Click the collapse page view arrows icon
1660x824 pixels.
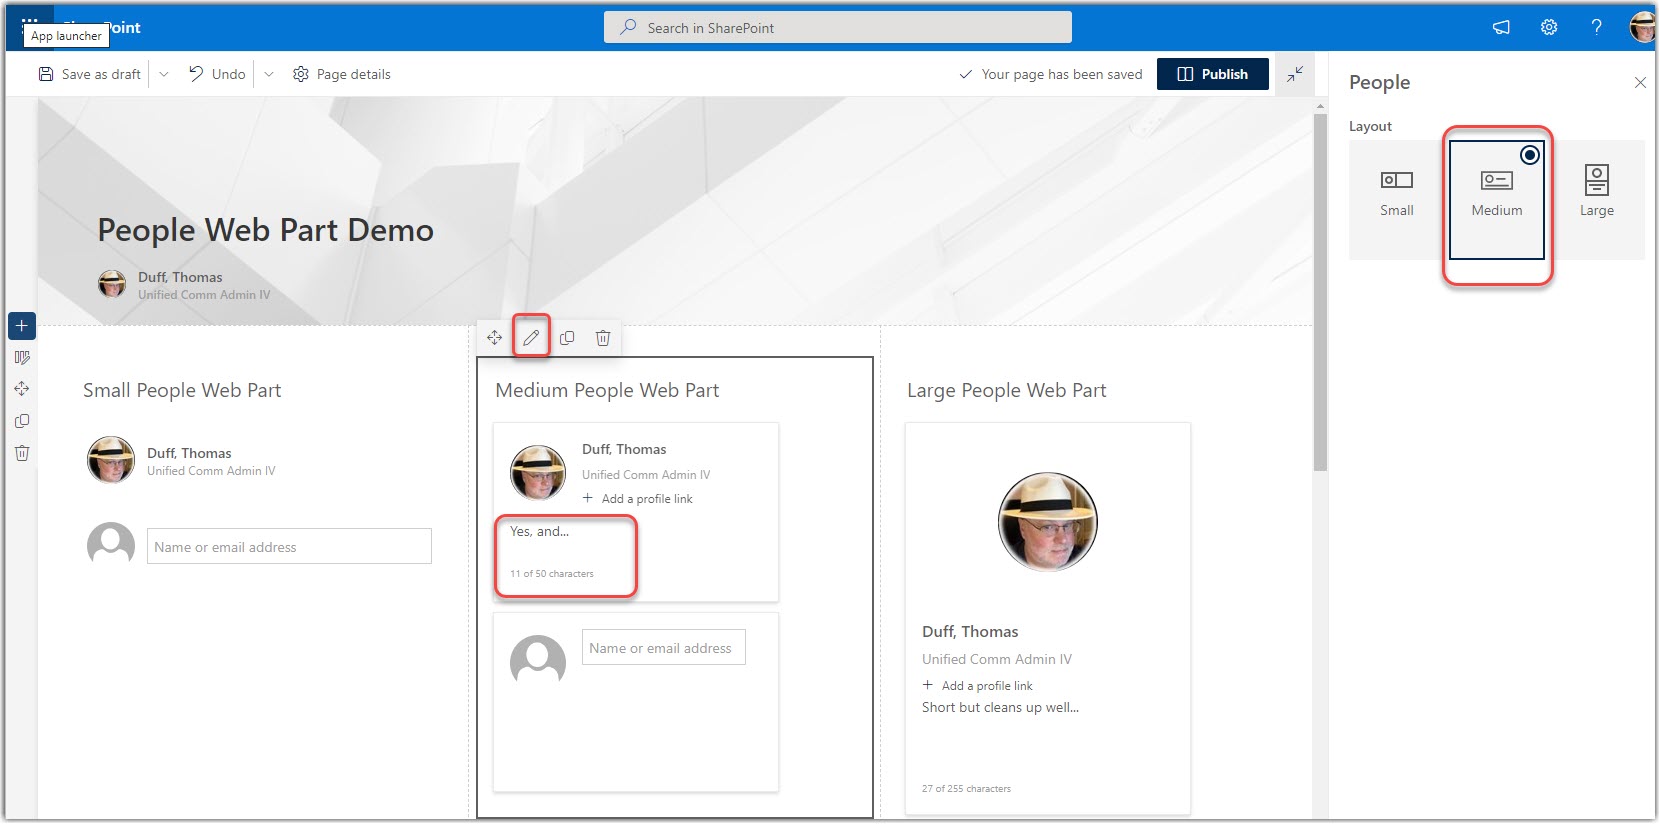1295,74
